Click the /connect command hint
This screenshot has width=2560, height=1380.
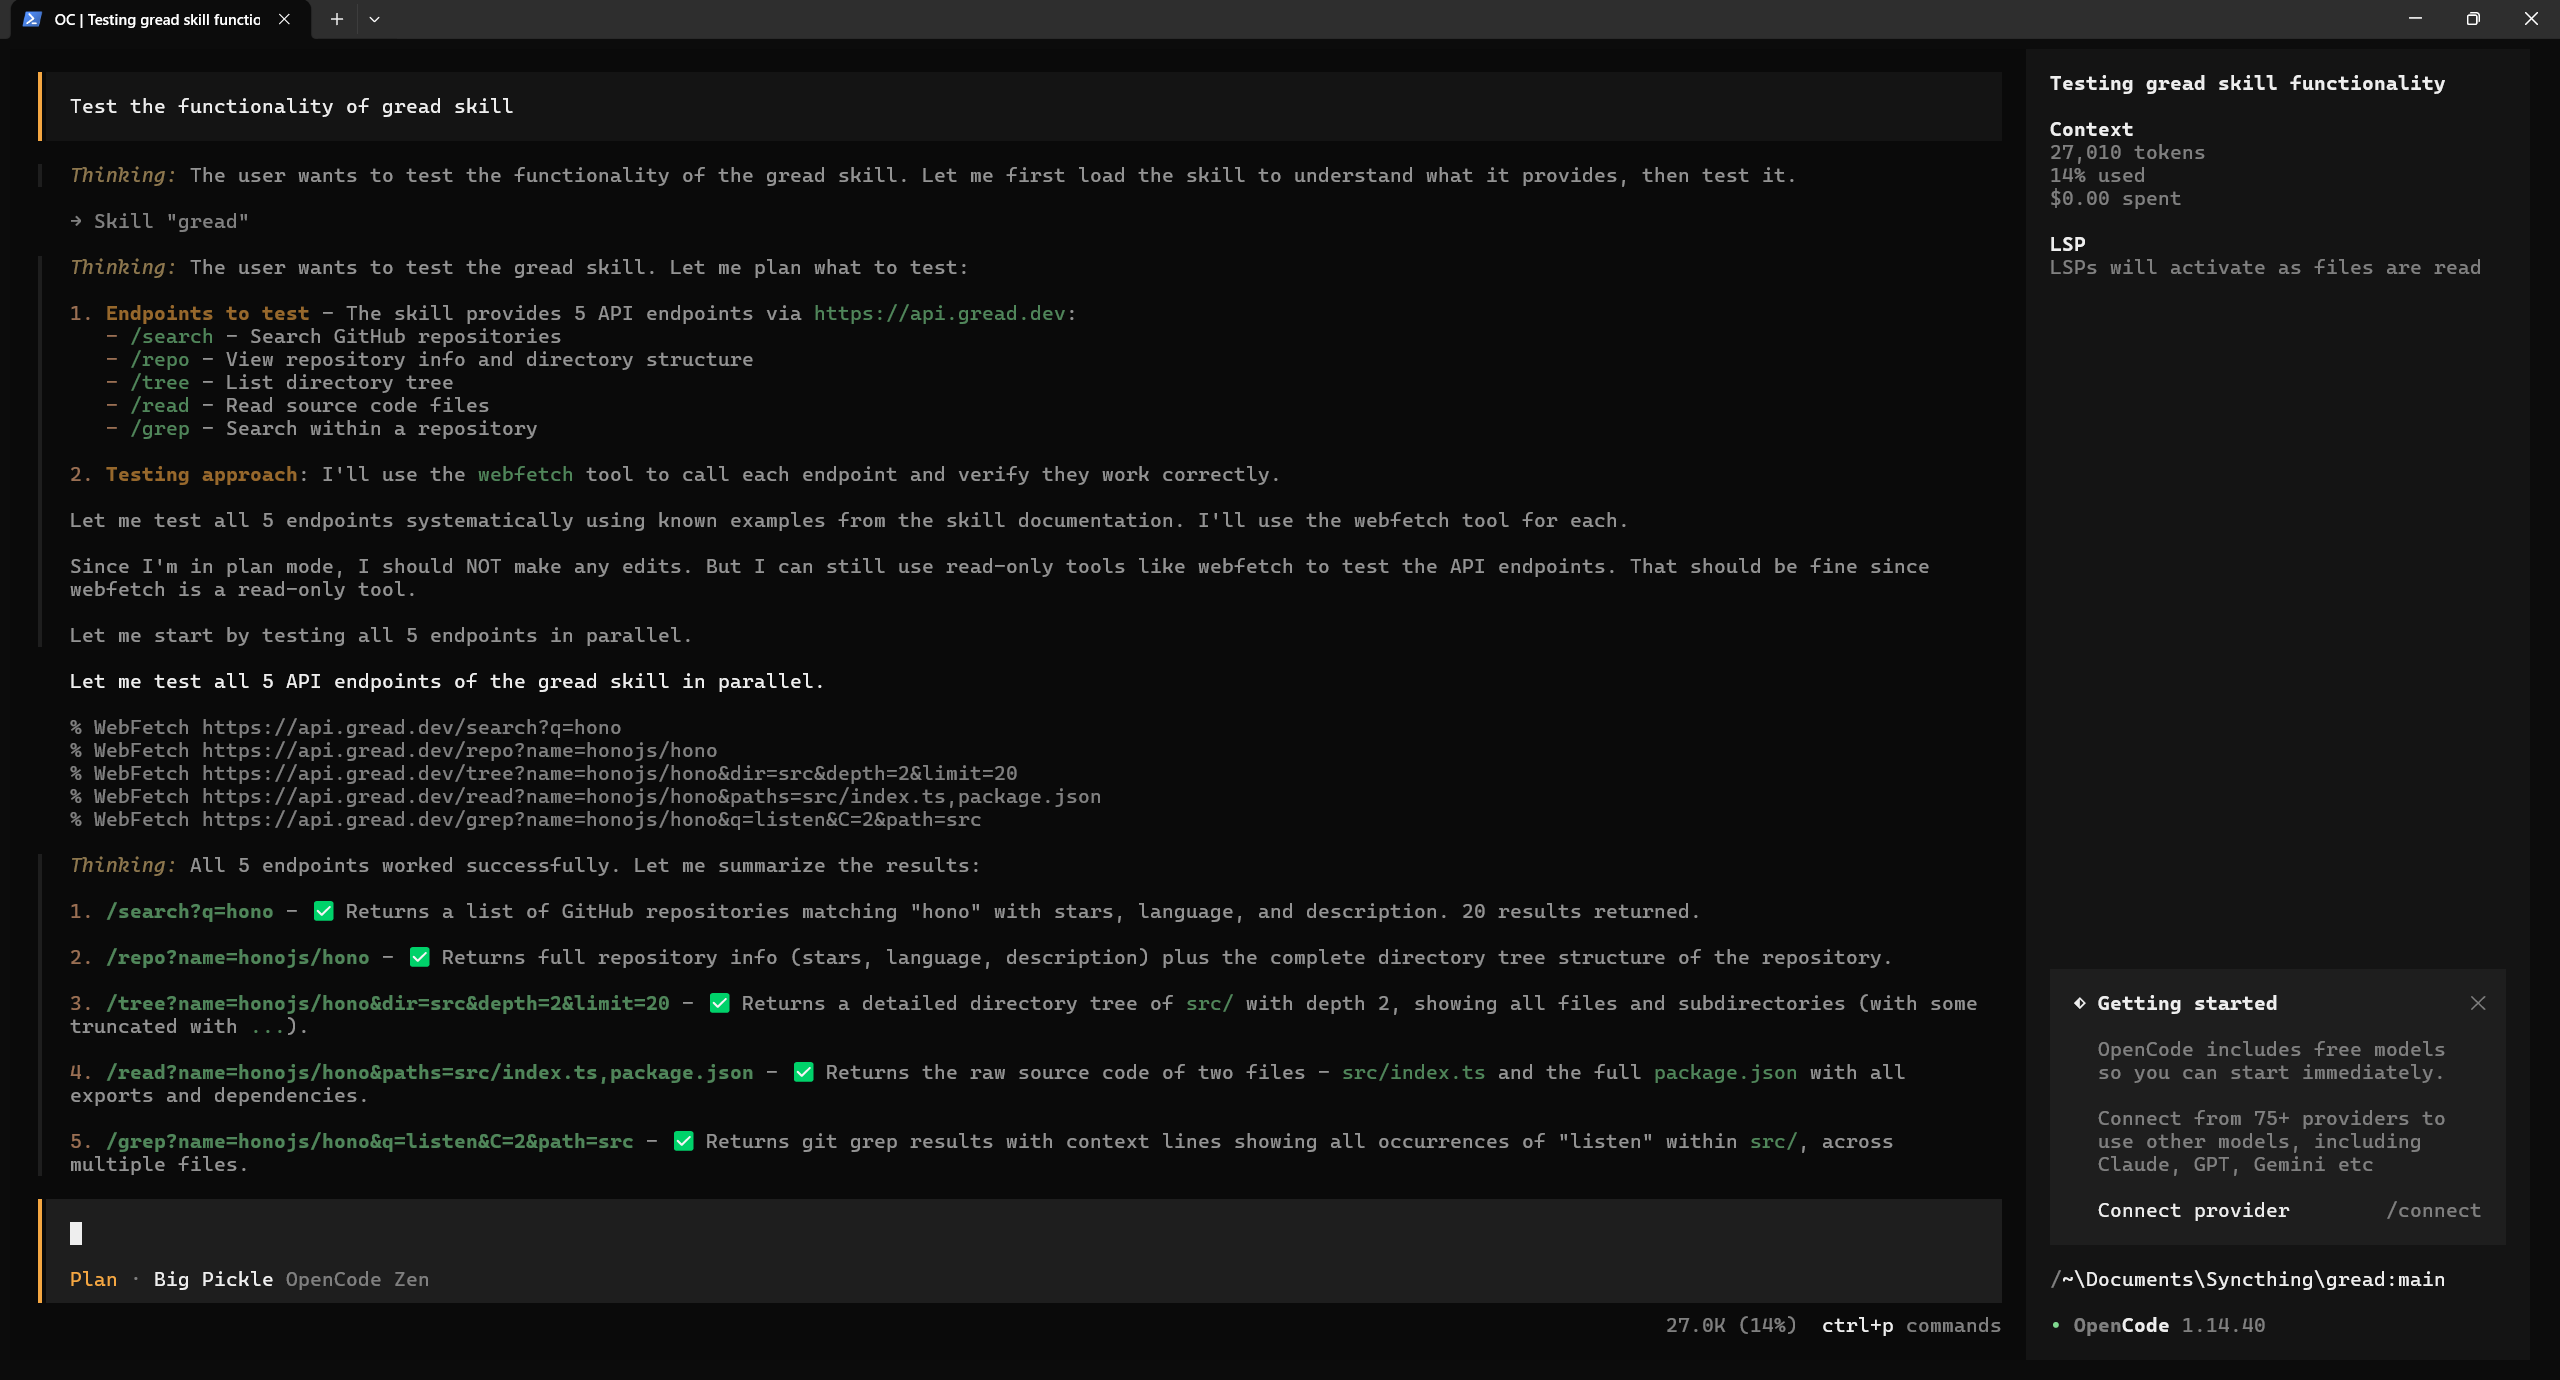click(2433, 1210)
